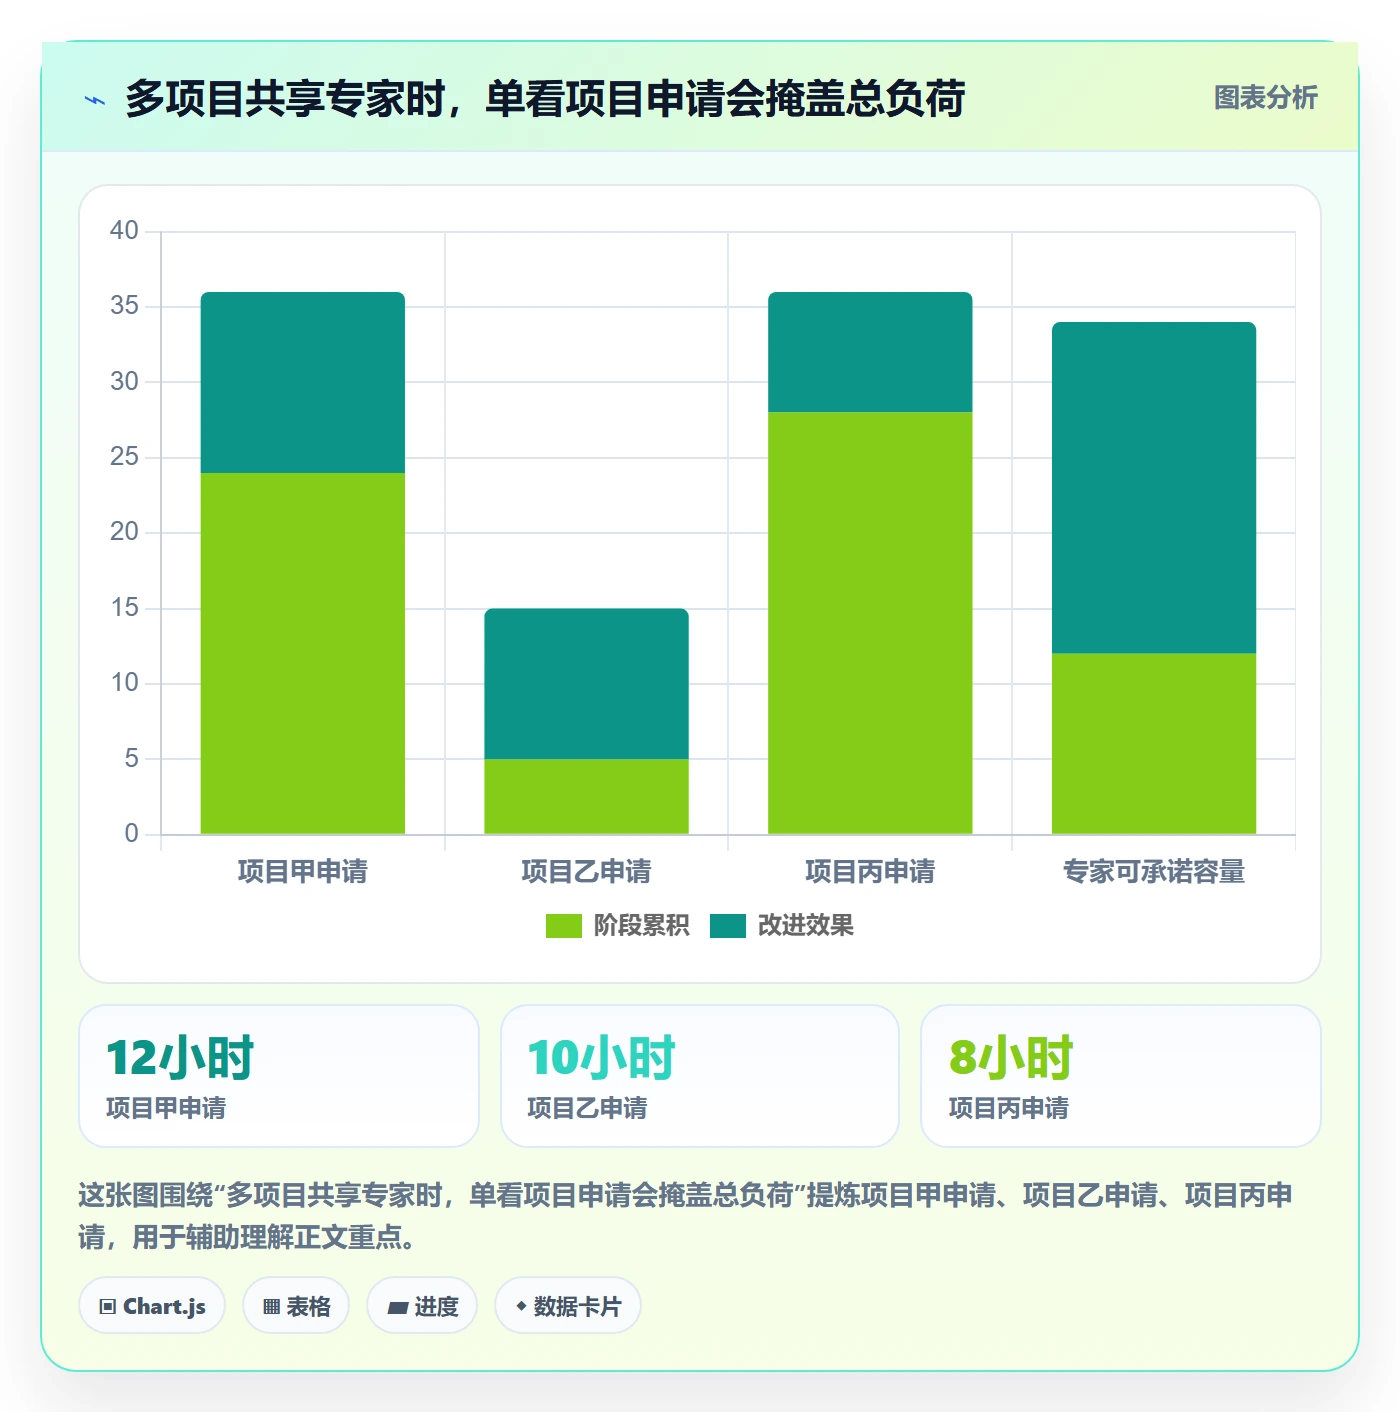Click the teal segment of 项目甲申请 bar
The image size is (1400, 1412).
tap(303, 383)
